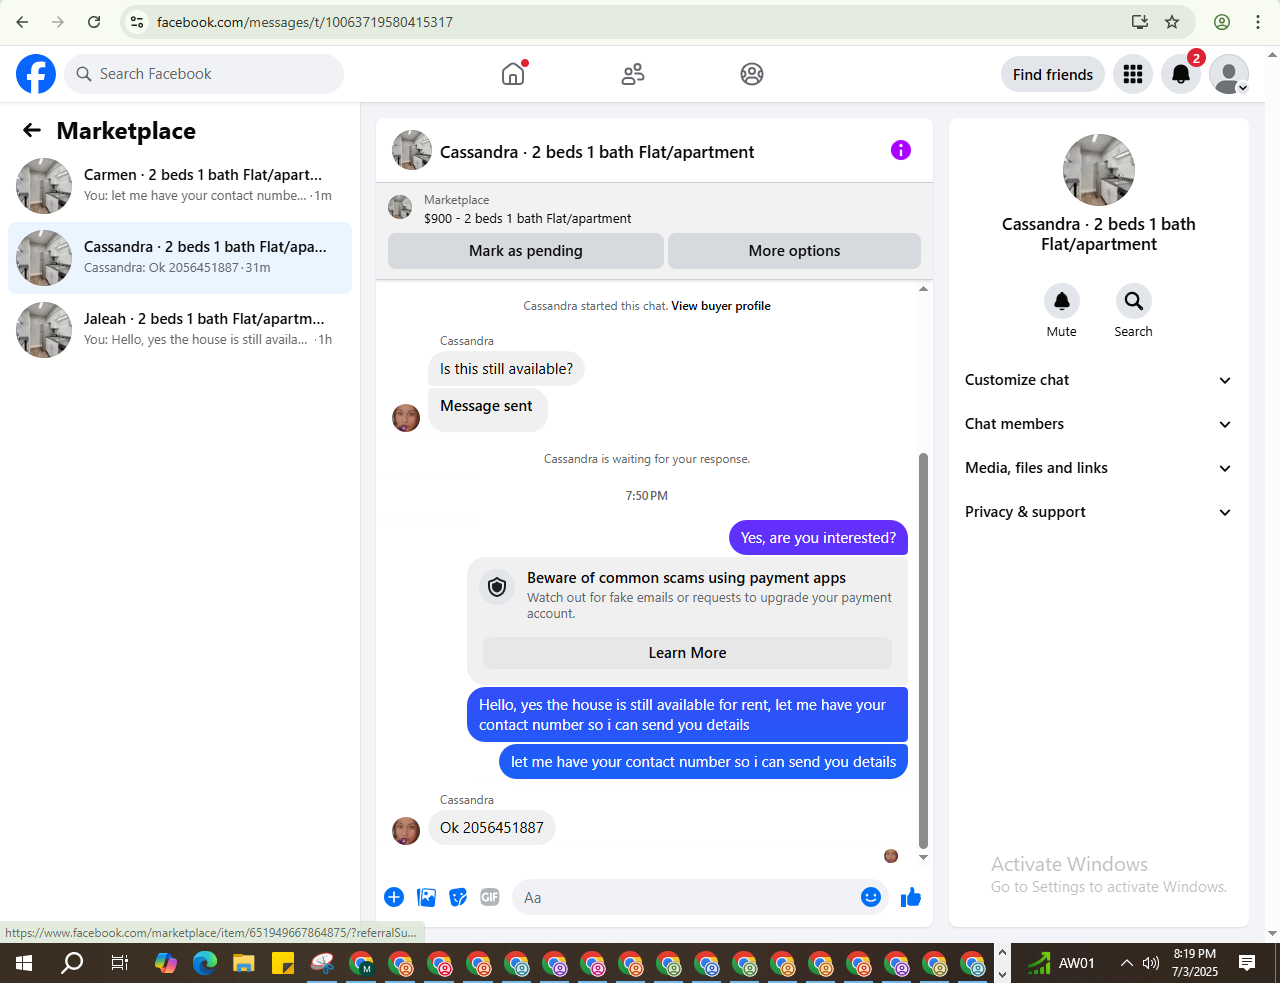Reload the page with refresh icon

[x=94, y=22]
